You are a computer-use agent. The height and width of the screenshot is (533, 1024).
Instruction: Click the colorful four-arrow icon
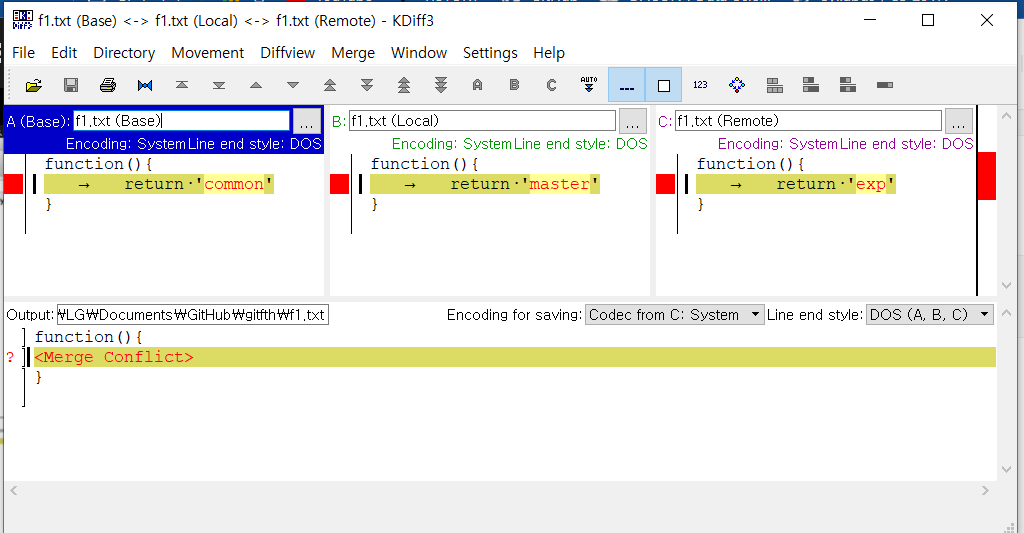[737, 85]
